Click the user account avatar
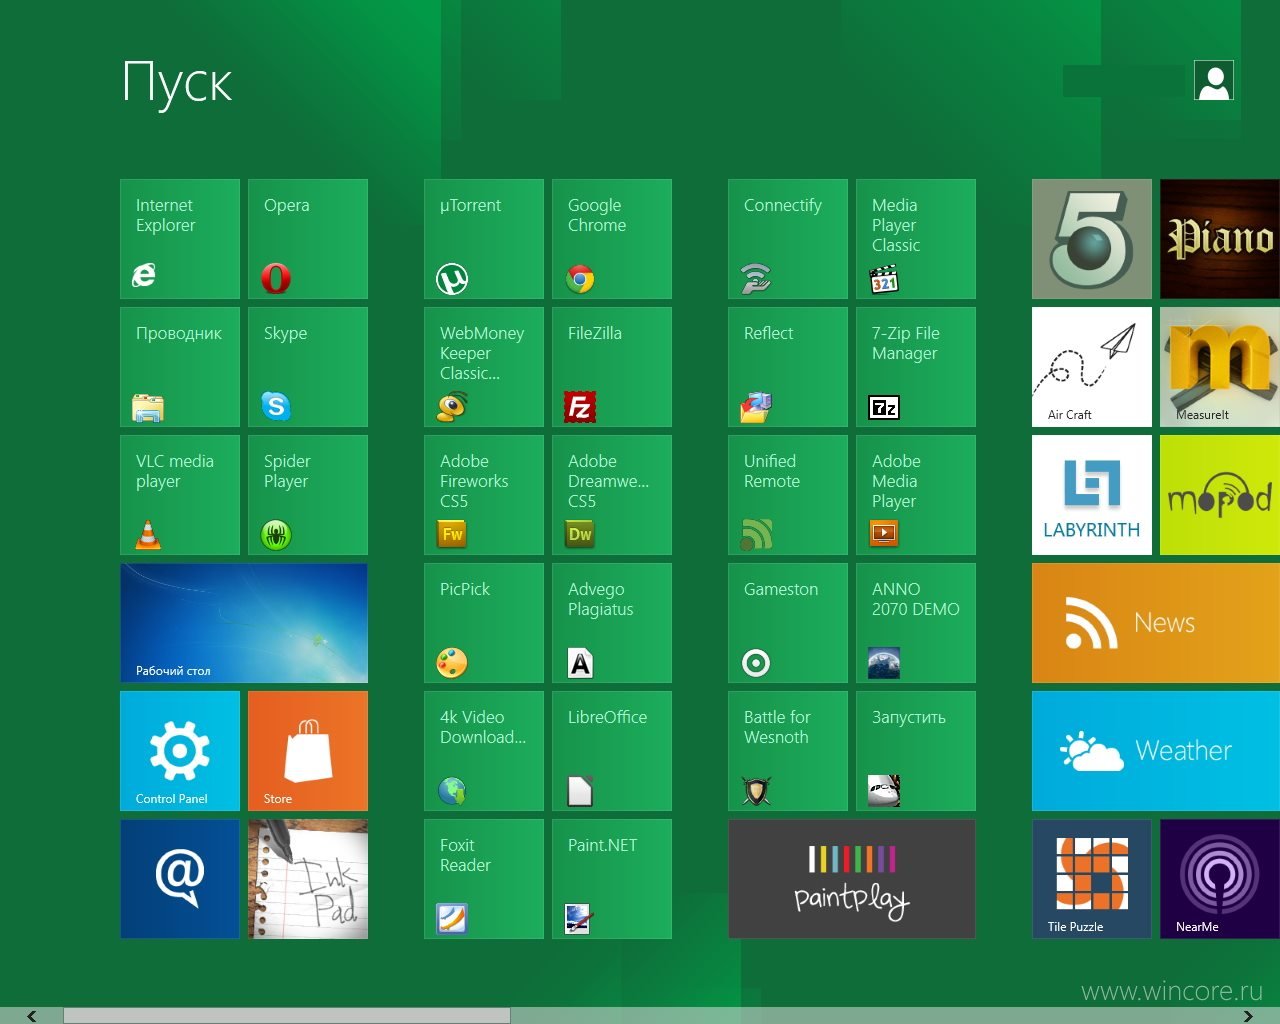The image size is (1280, 1024). coord(1214,81)
